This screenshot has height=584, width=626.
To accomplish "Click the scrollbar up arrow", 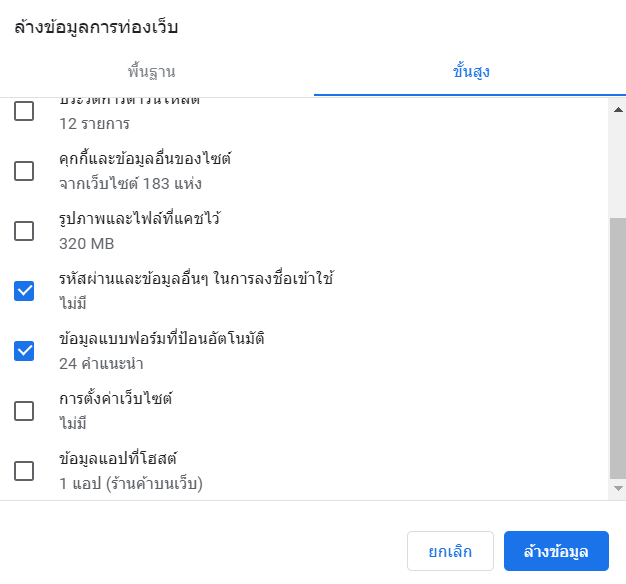I will (x=618, y=109).
